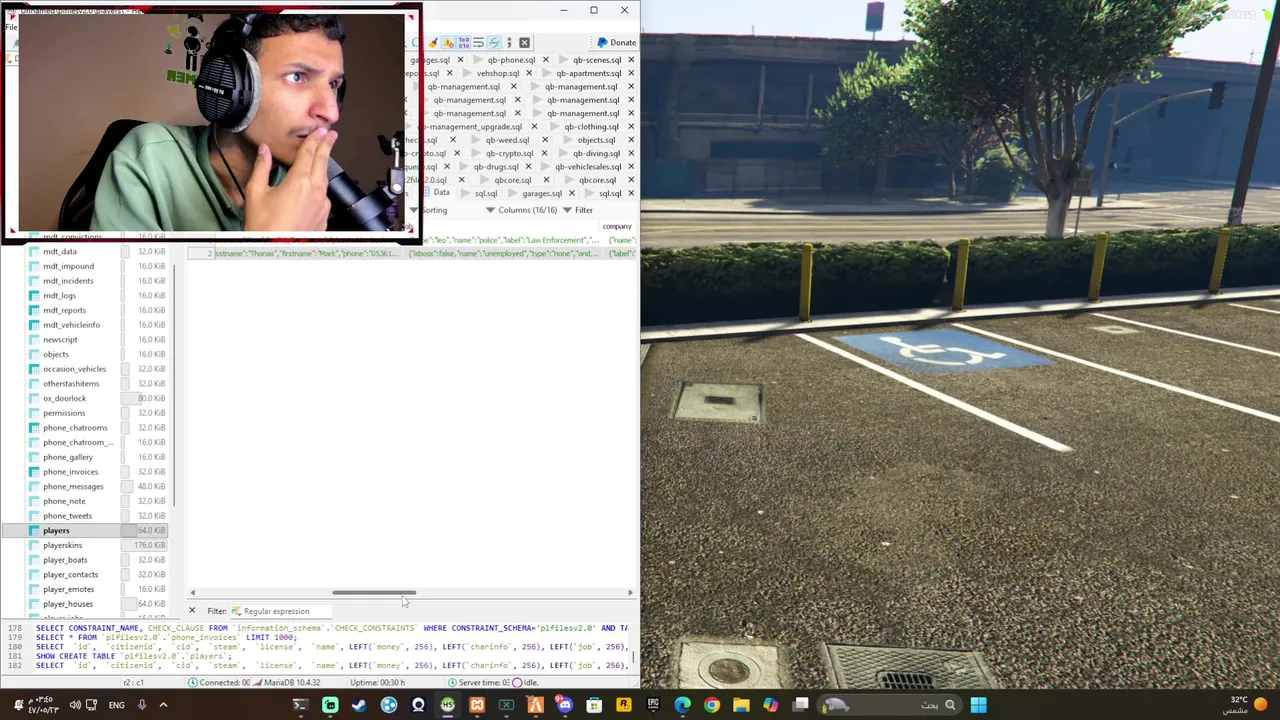Open the mdt_reports table

(x=64, y=310)
